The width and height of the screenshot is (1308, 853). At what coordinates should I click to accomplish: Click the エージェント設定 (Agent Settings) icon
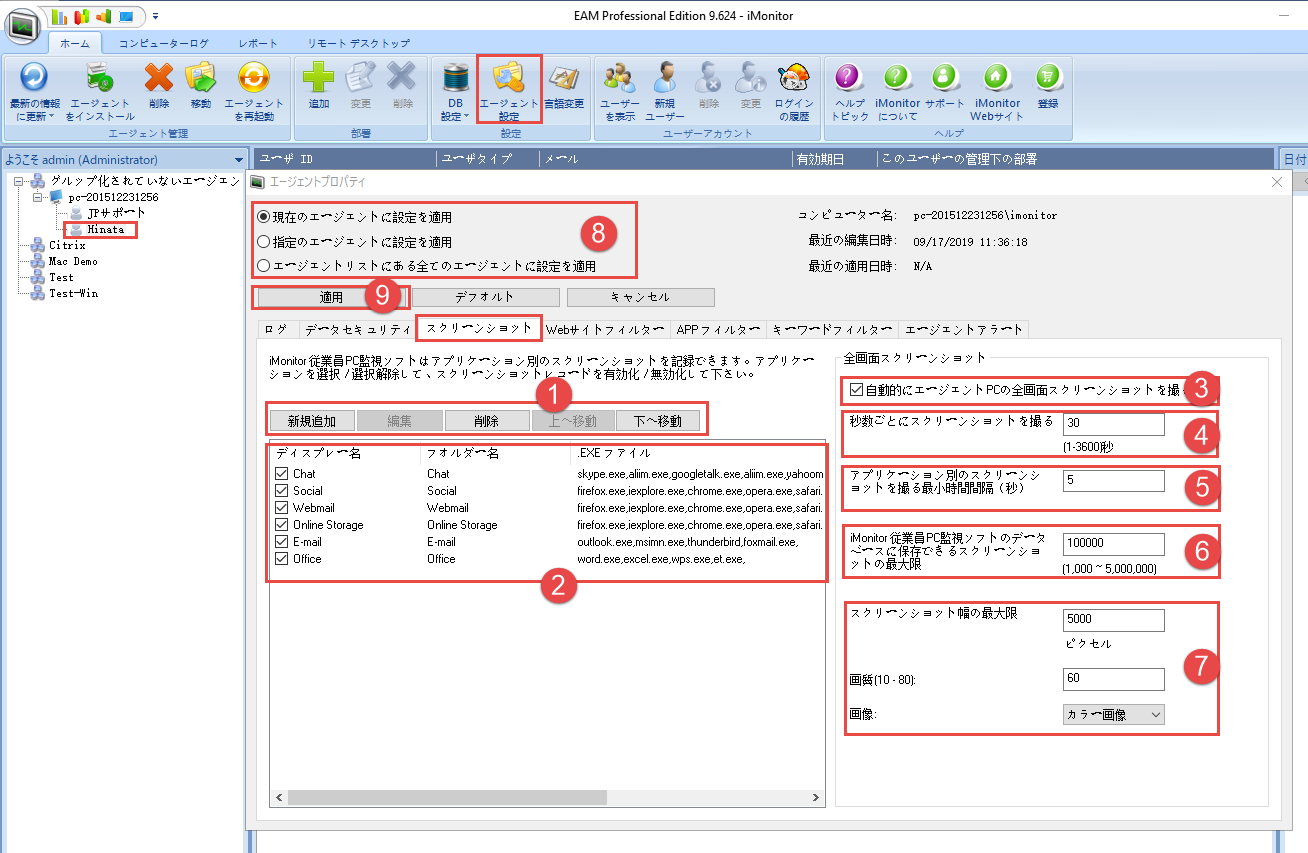tap(510, 78)
